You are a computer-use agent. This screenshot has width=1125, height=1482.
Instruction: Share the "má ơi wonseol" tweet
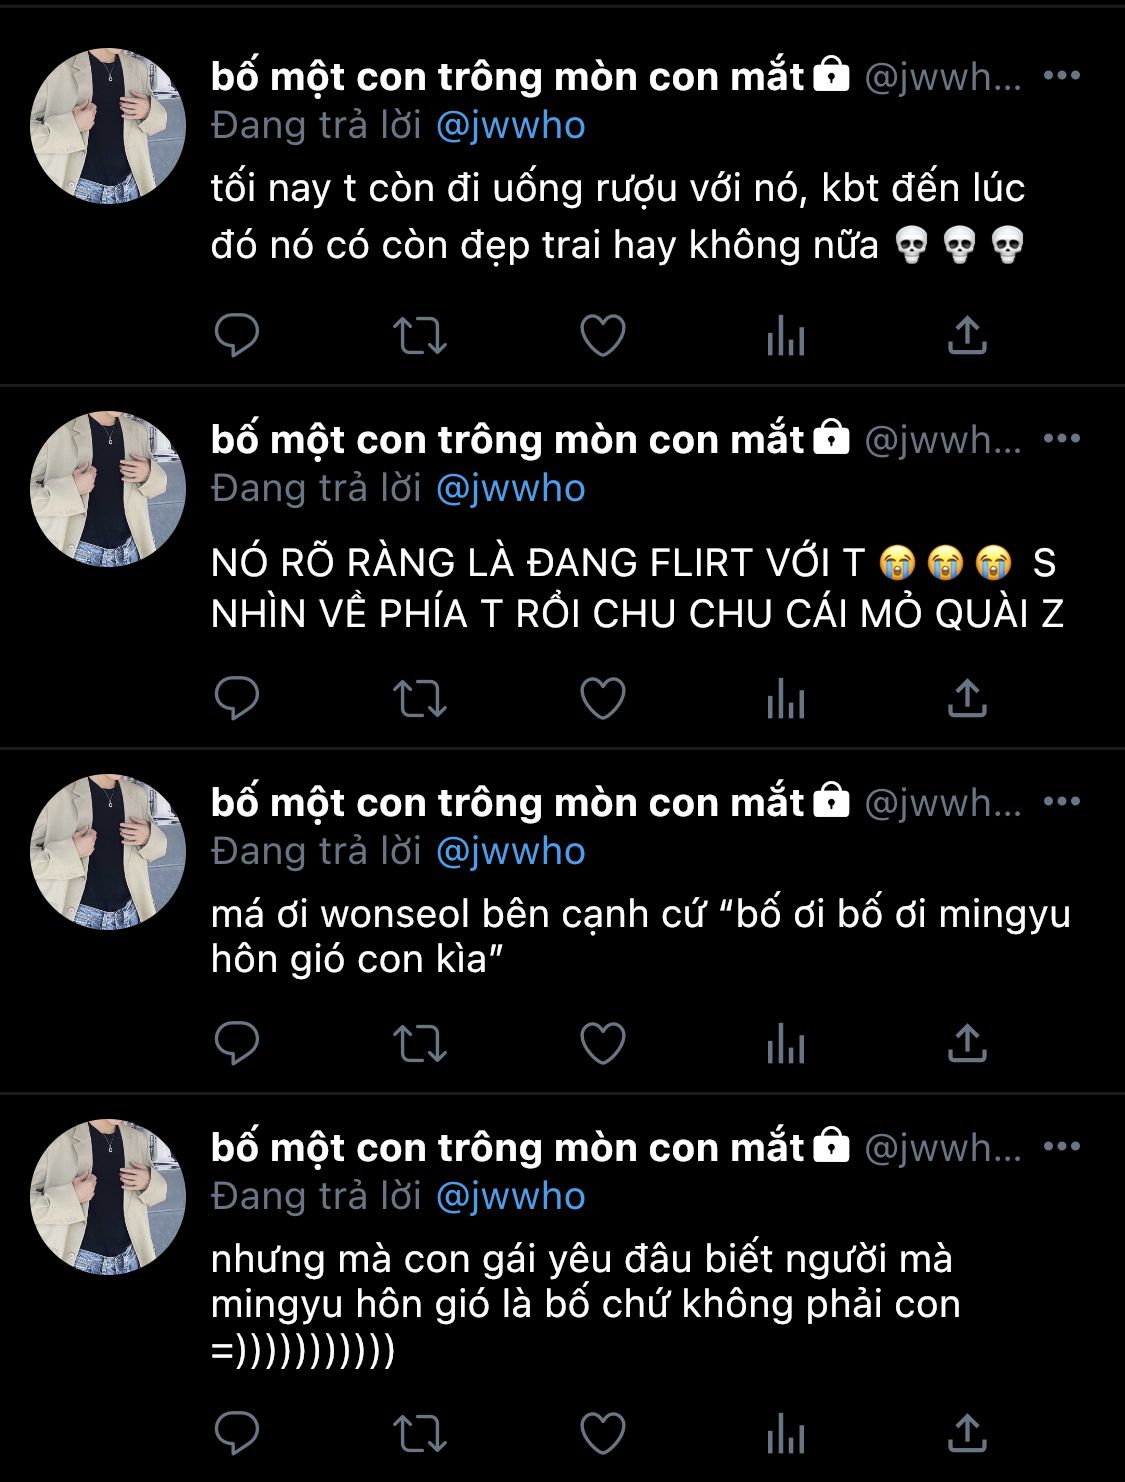967,1044
